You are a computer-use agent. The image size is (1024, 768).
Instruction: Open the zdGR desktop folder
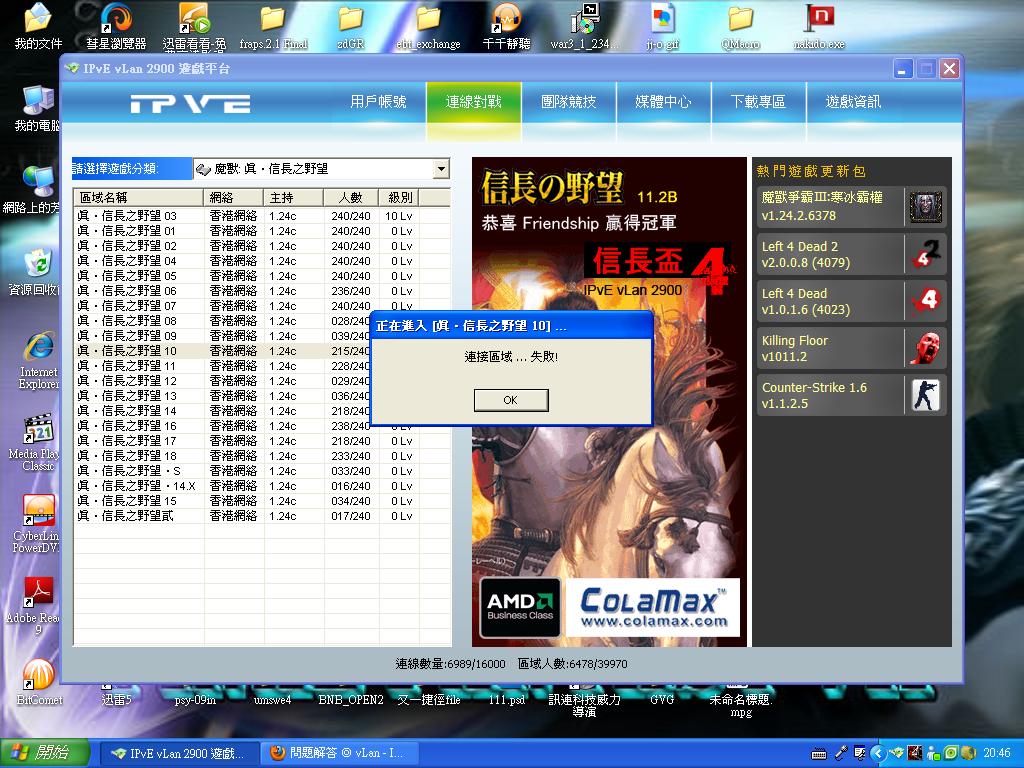pos(351,26)
